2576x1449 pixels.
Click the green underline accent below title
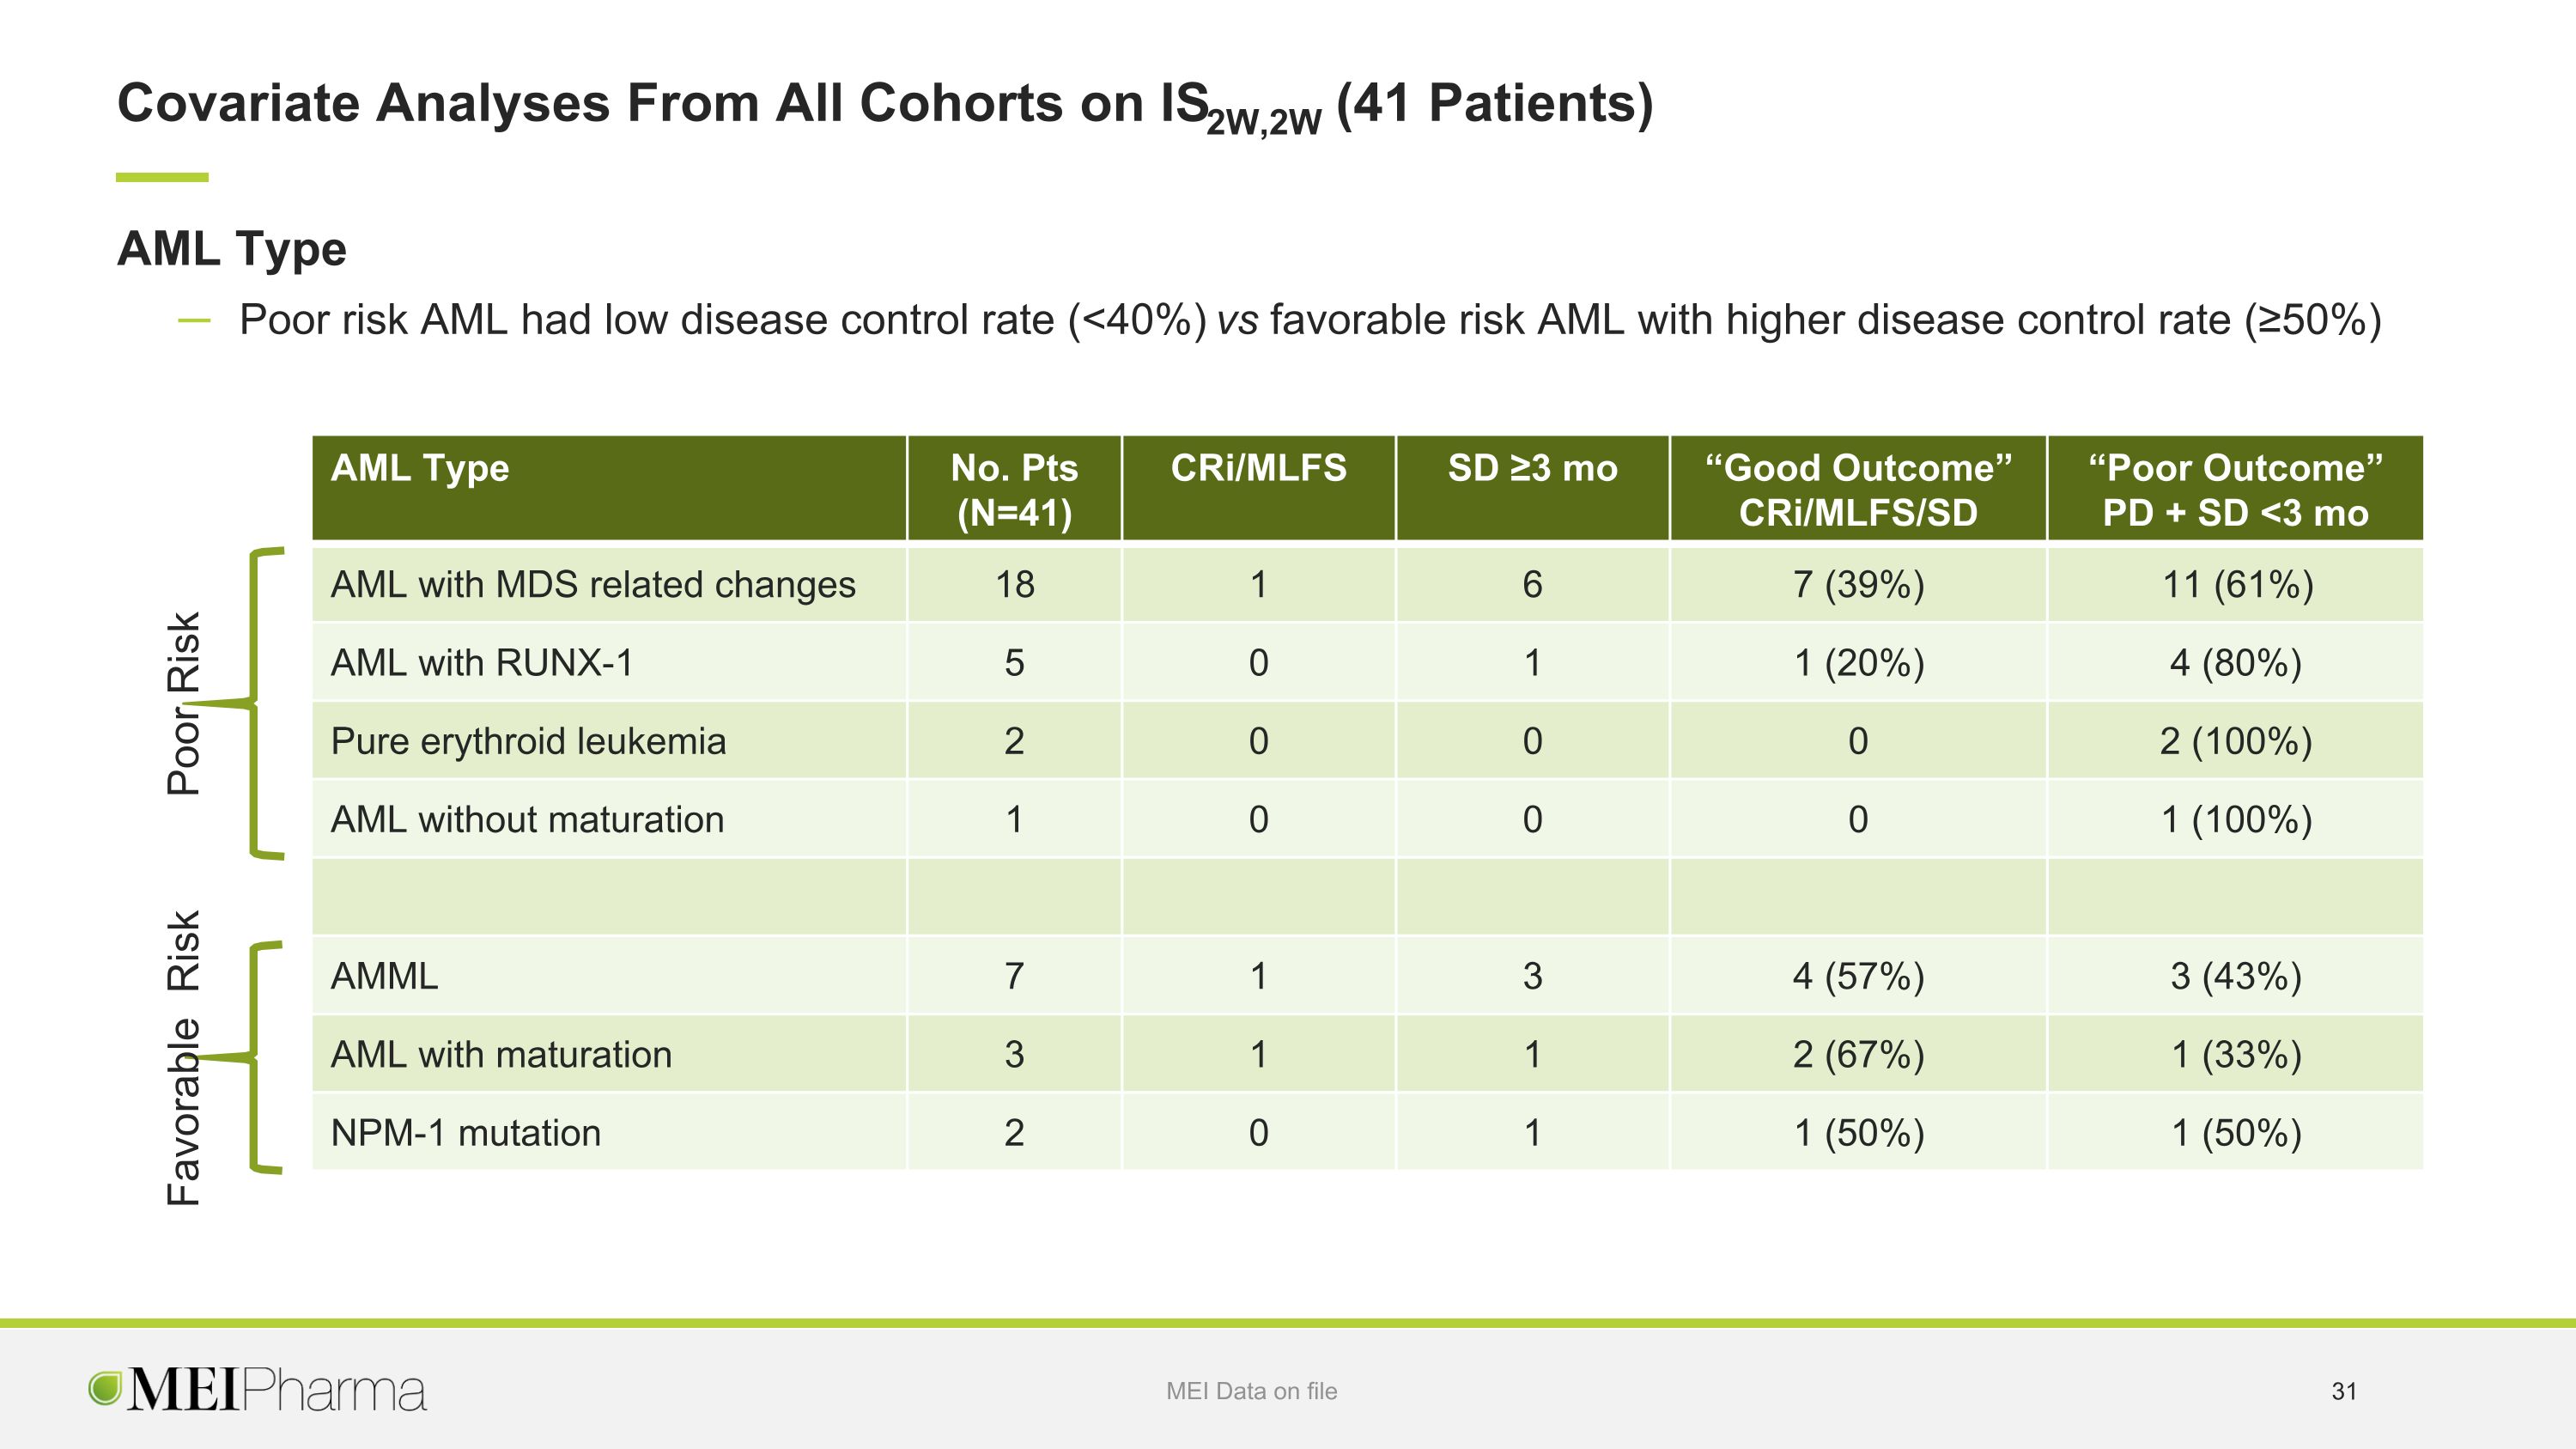(x=162, y=177)
